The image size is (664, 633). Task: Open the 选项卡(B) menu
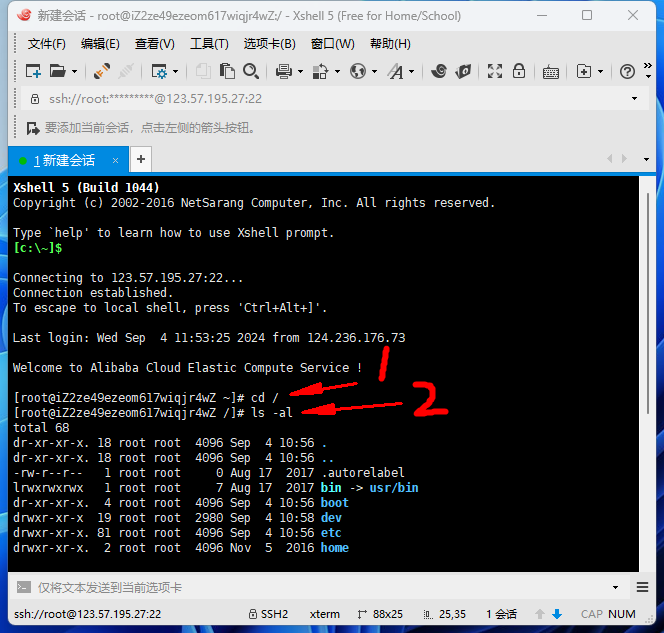pyautogui.click(x=269, y=44)
